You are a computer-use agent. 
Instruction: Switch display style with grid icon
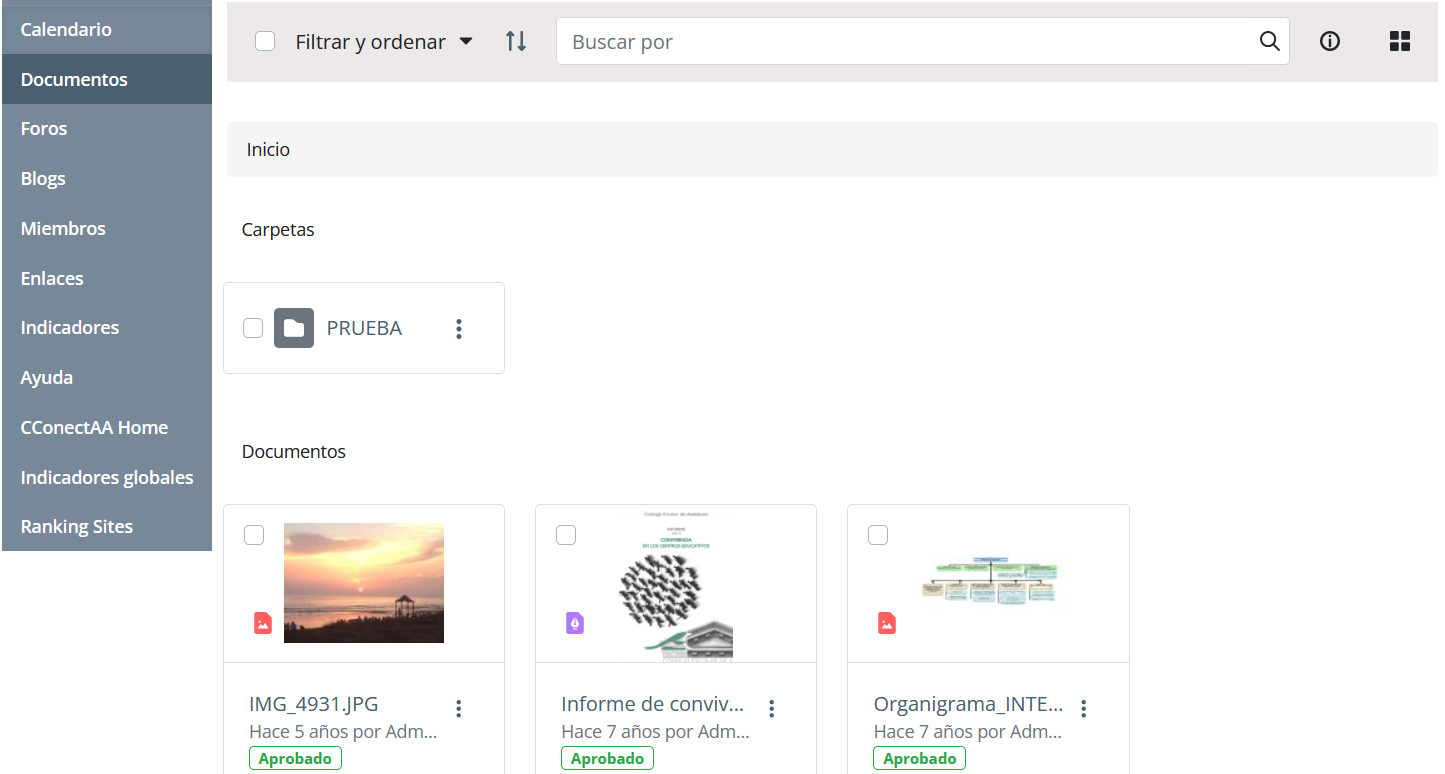pos(1400,42)
